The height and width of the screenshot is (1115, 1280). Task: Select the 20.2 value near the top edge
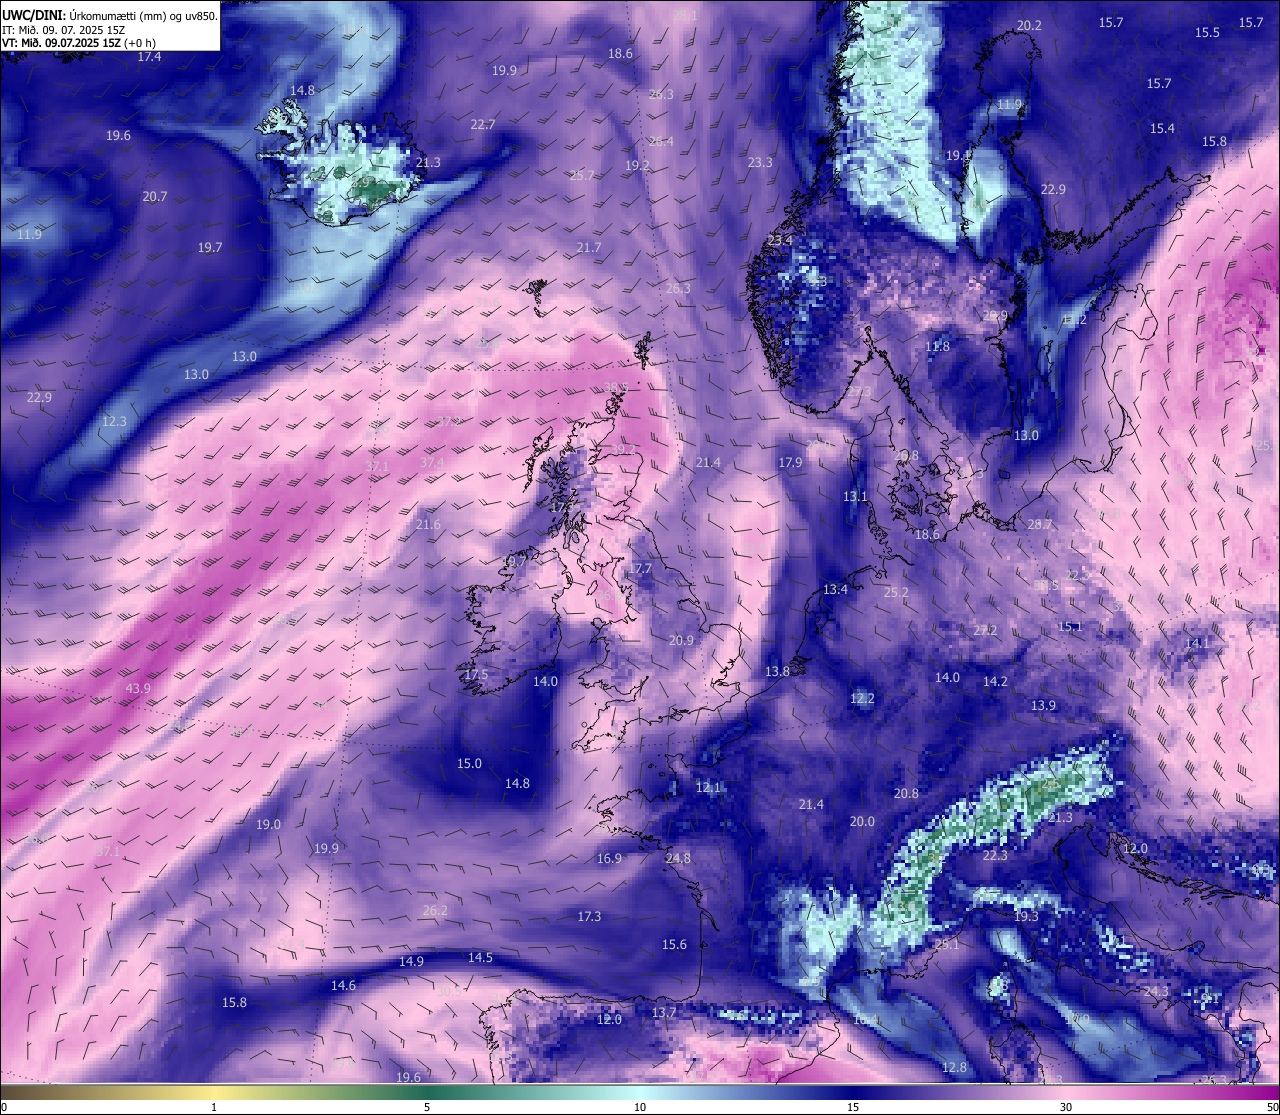coord(1029,26)
